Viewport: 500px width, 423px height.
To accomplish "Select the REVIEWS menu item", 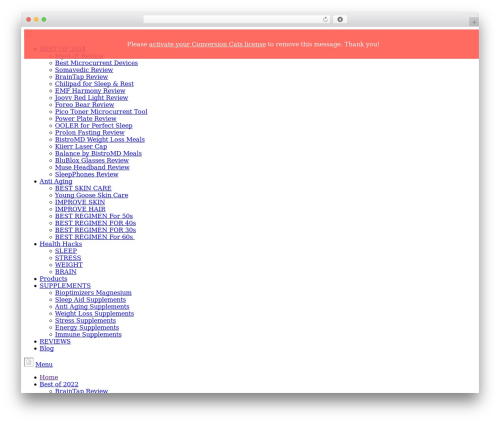I will (55, 342).
